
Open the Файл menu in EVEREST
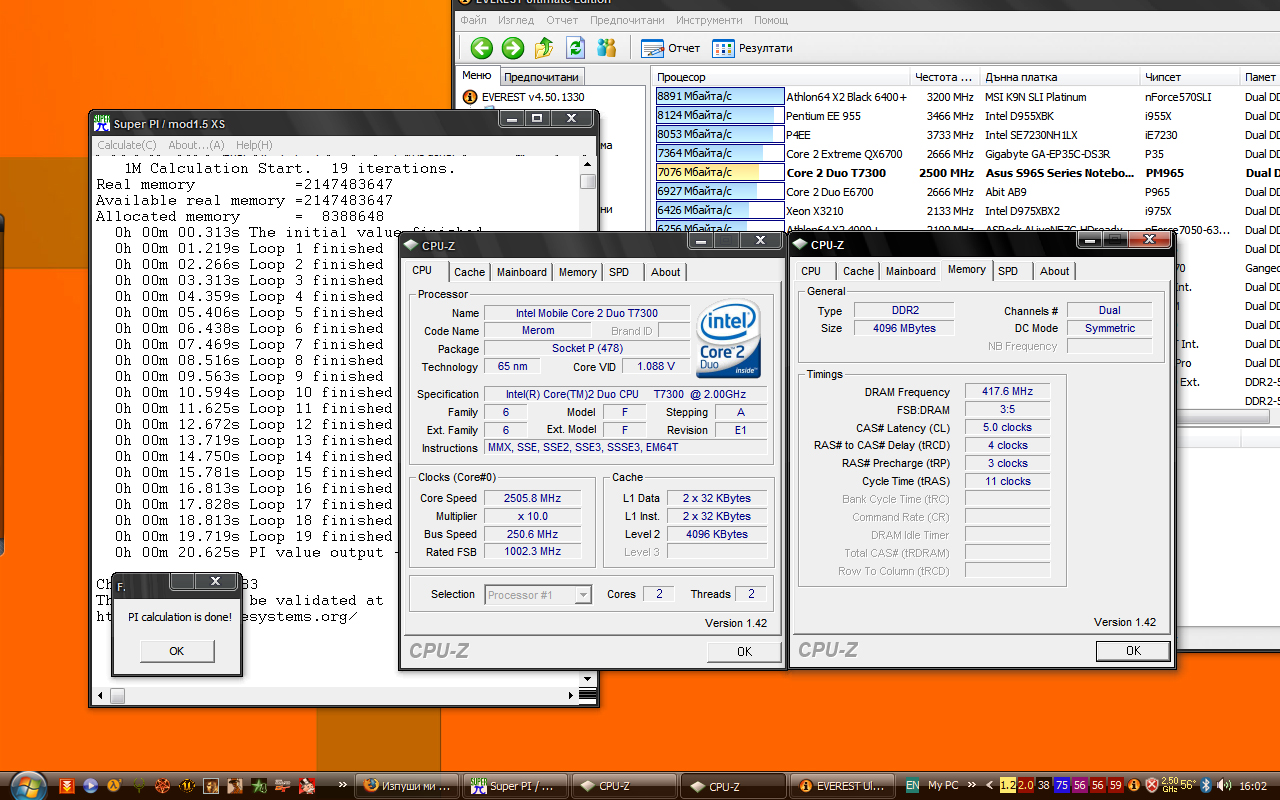(x=474, y=20)
